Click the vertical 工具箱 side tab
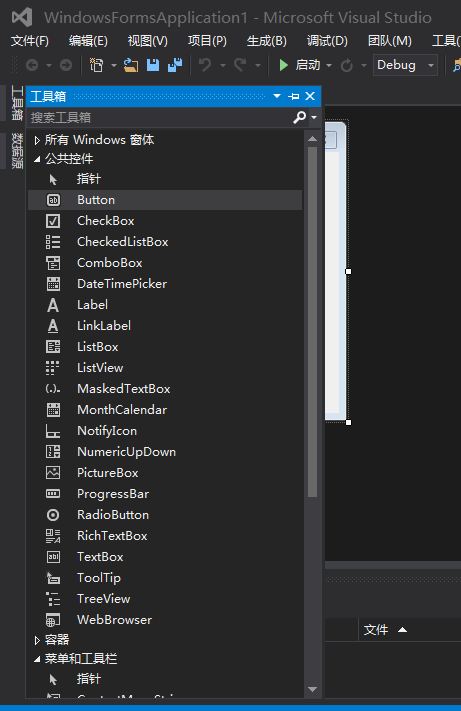The height and width of the screenshot is (711, 461). click(17, 103)
